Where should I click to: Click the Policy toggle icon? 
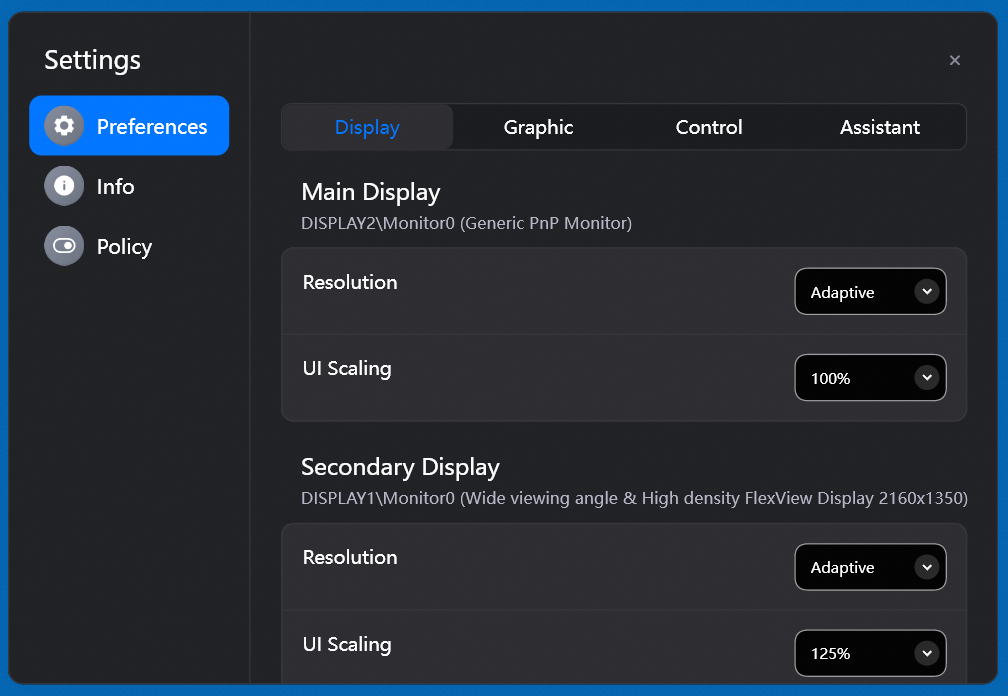point(64,246)
